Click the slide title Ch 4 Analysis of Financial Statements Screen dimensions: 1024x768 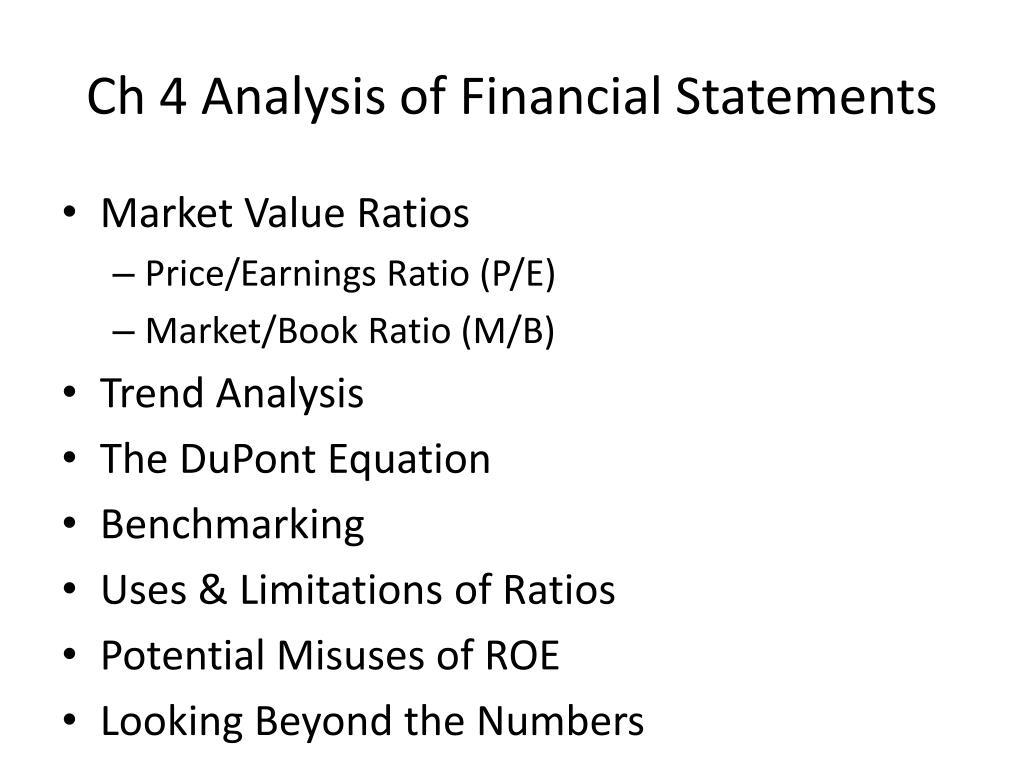(511, 97)
